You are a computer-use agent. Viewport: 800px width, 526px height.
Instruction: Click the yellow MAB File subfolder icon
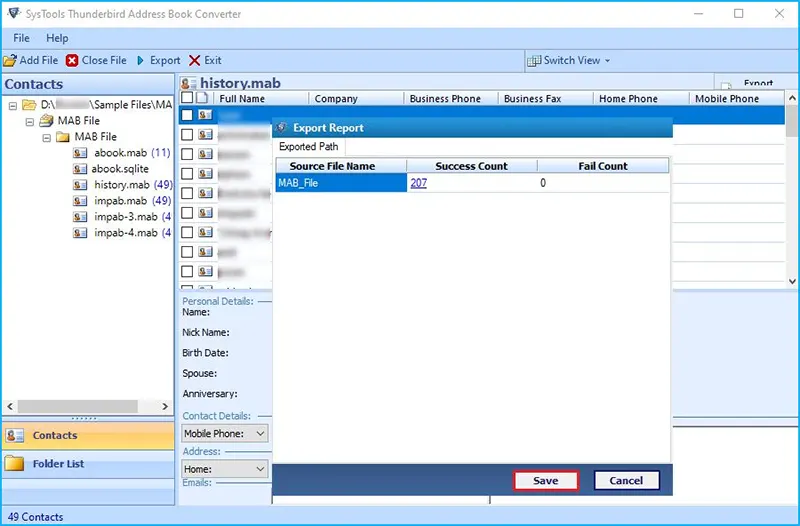[x=63, y=137]
